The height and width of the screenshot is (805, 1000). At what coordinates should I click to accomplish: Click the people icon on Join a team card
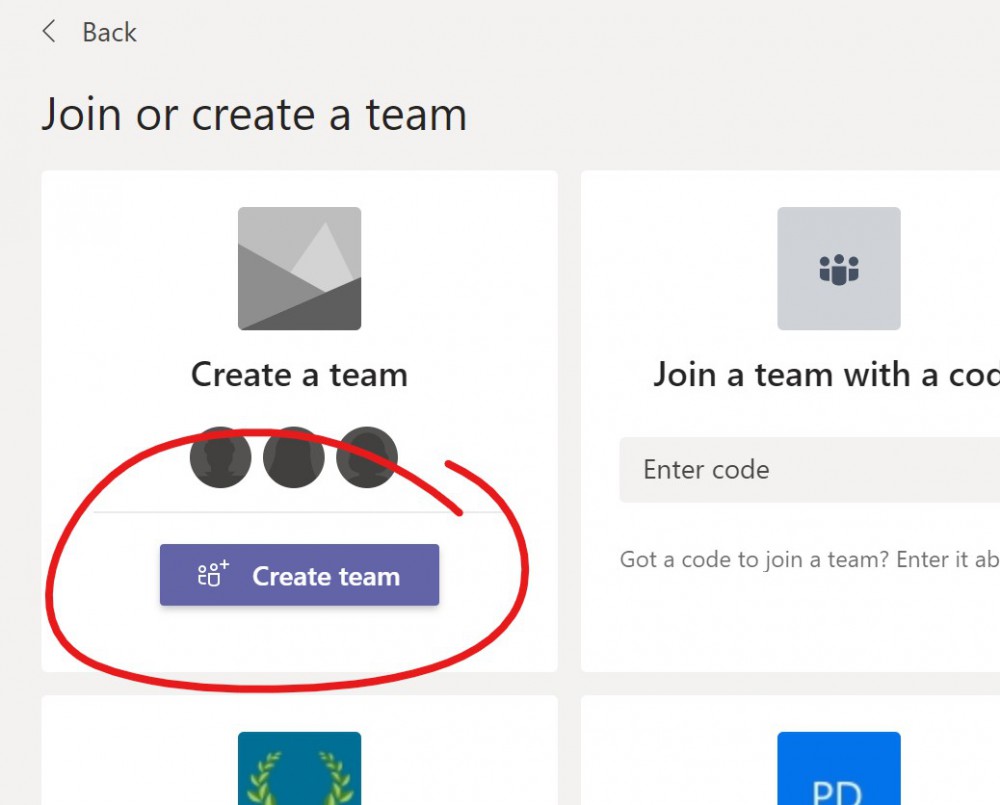click(839, 267)
